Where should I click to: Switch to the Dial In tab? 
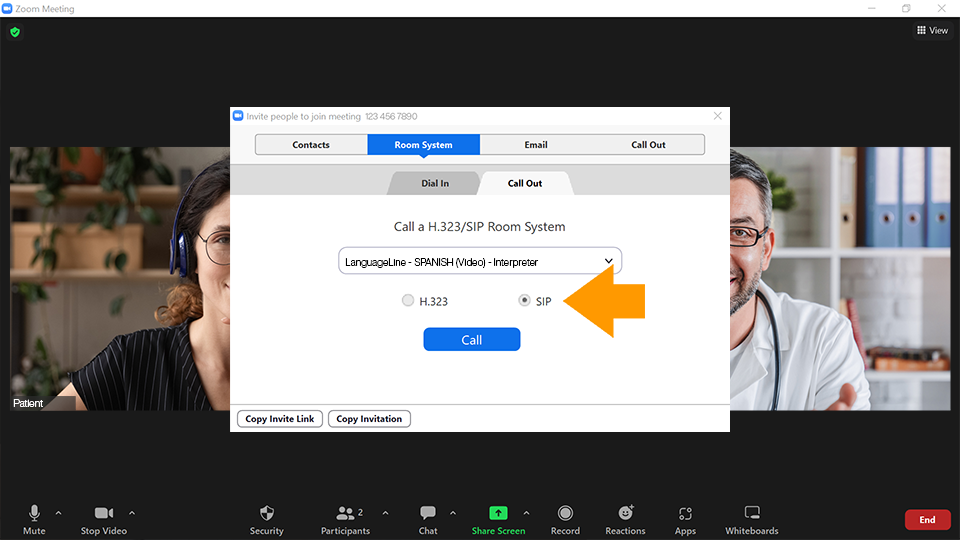(x=435, y=184)
